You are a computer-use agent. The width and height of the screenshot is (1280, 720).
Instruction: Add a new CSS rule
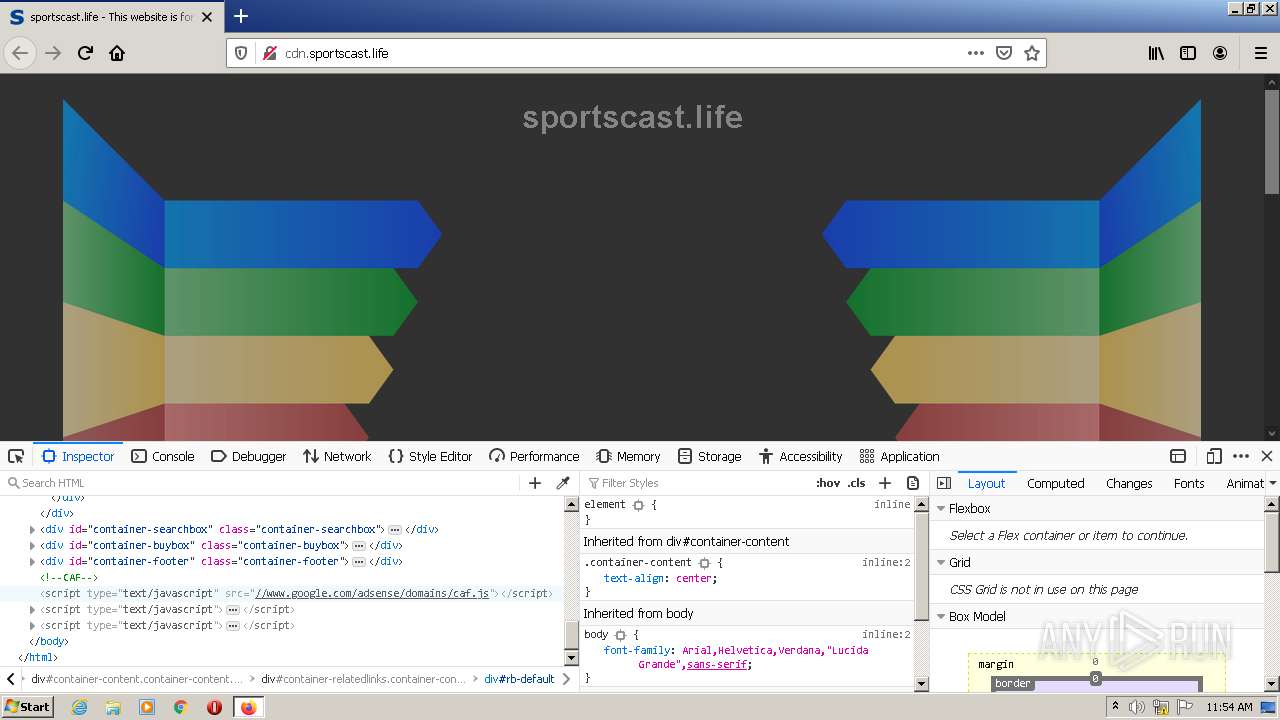885,483
